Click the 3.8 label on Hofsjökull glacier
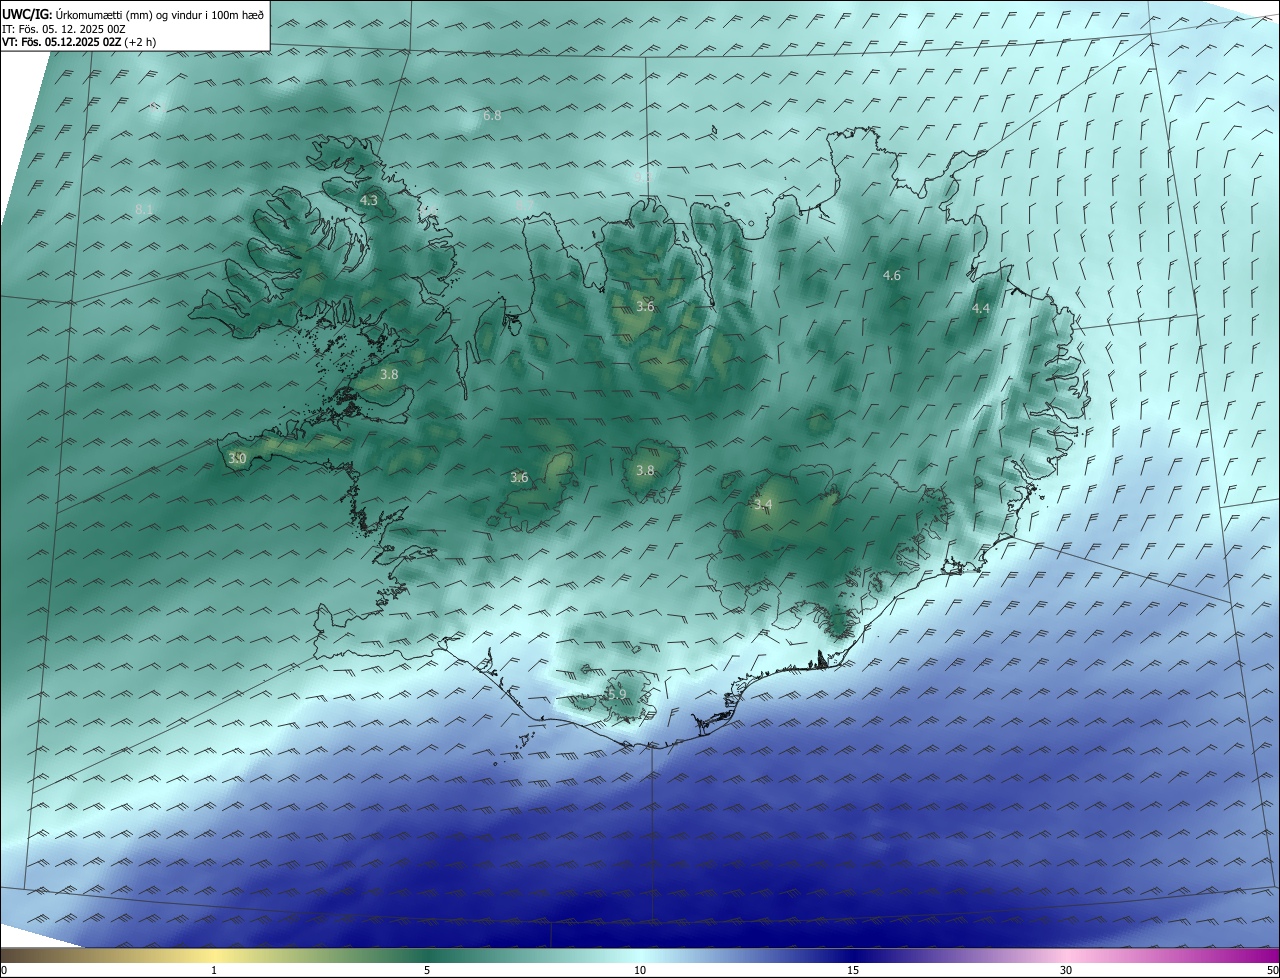 click(645, 470)
